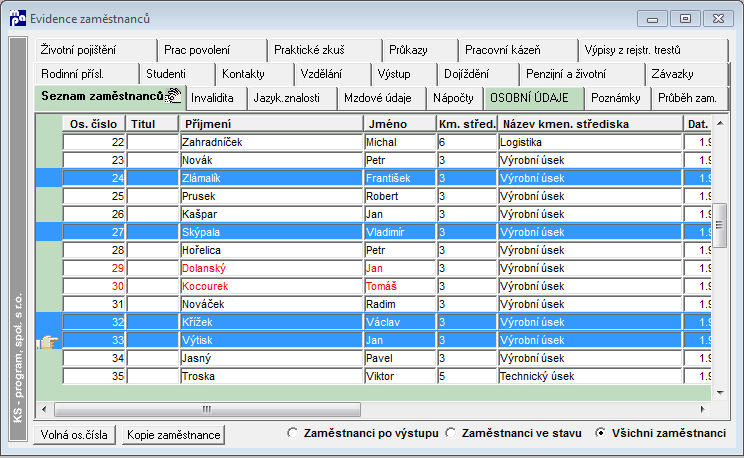Select the surname cell Hořelica

[271, 251]
